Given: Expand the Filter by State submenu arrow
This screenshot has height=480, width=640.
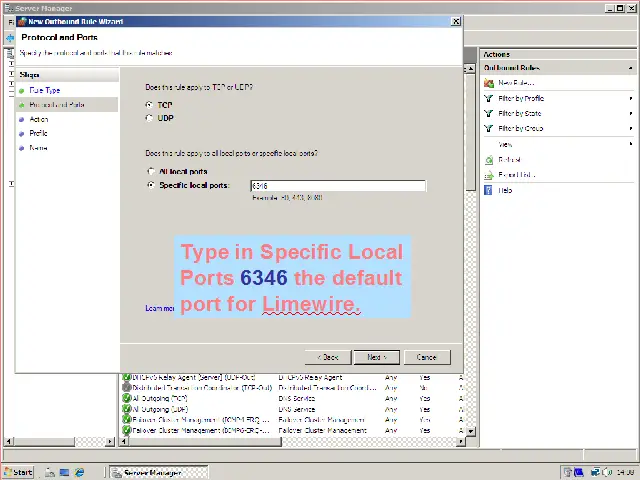Looking at the screenshot, I should point(631,113).
